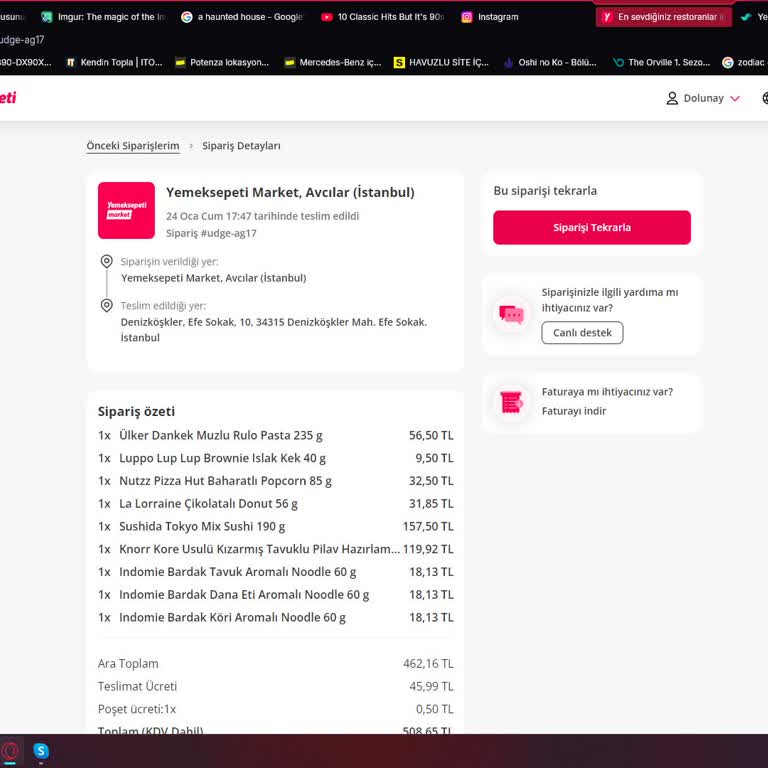Click the Poşet ücreti 0,50 TL value
This screenshot has height=768, width=768.
pyautogui.click(x=434, y=709)
